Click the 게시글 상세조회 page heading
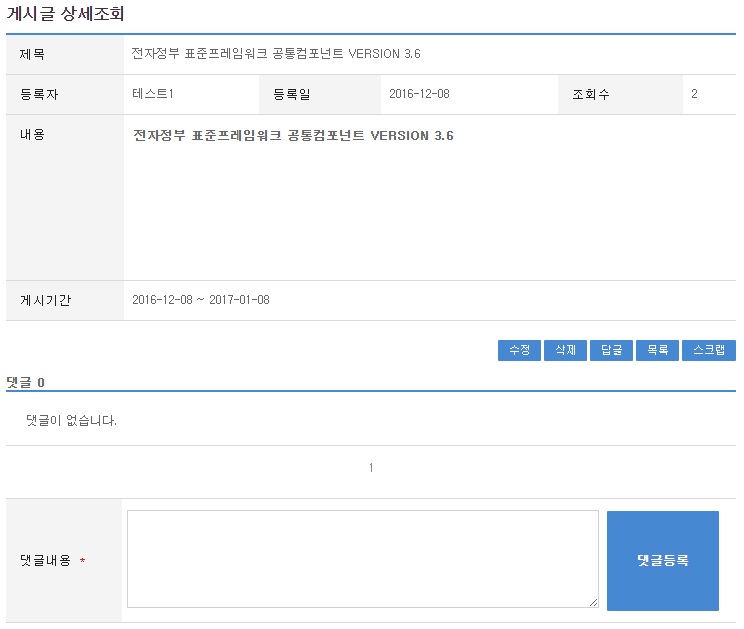The width and height of the screenshot is (744, 629). coord(66,14)
